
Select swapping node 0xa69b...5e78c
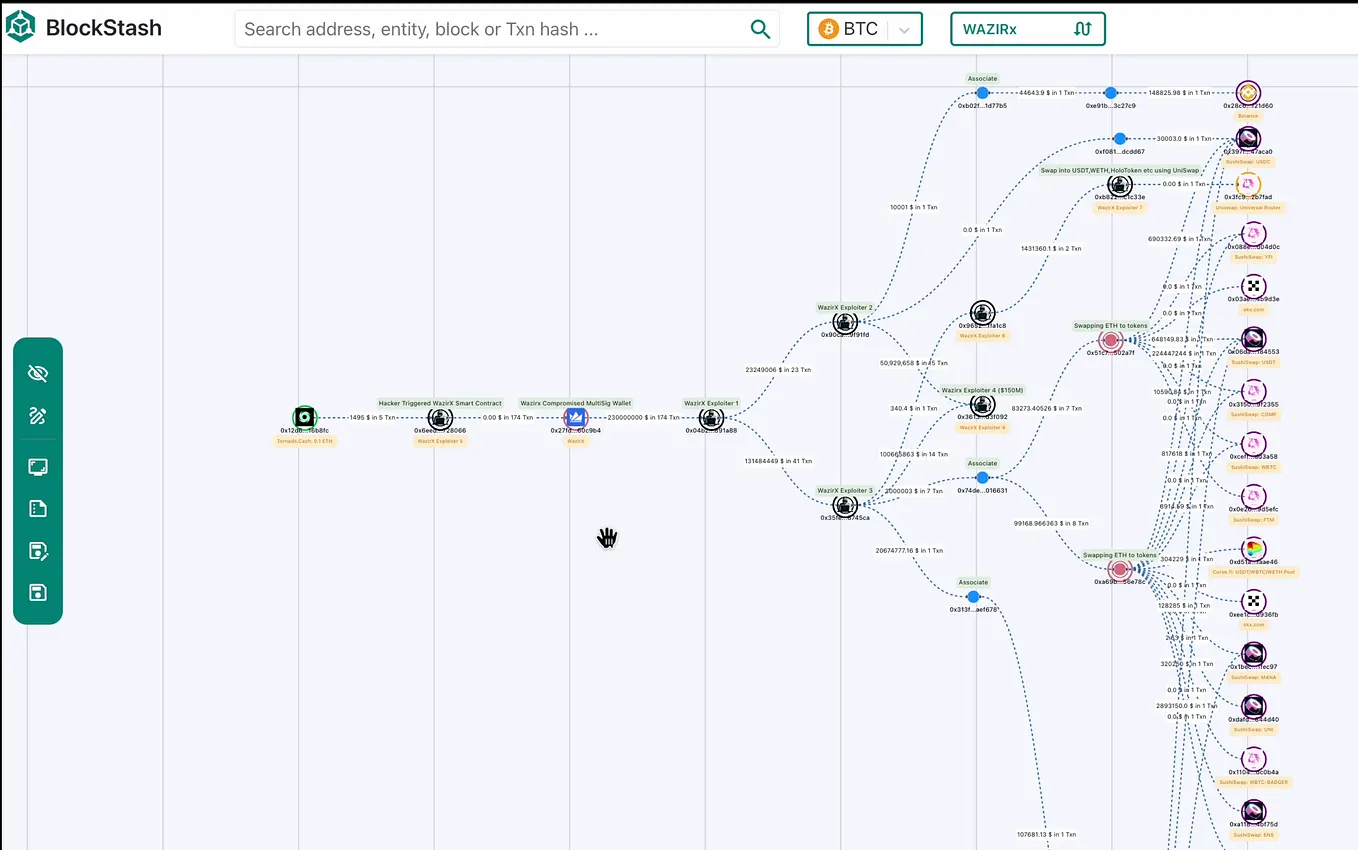(1120, 569)
